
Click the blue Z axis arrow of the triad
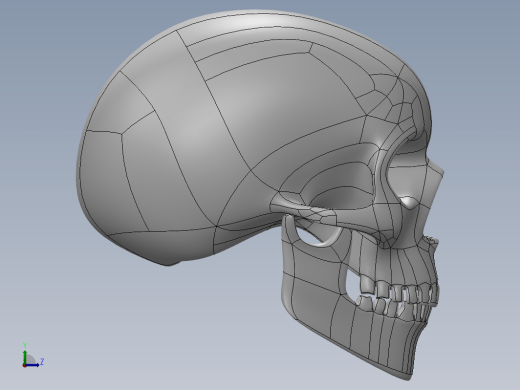click(32, 365)
